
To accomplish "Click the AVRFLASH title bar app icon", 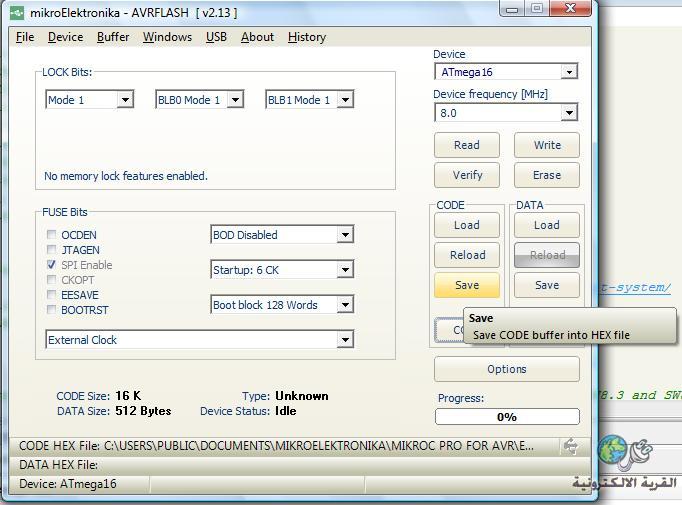I will (17, 13).
